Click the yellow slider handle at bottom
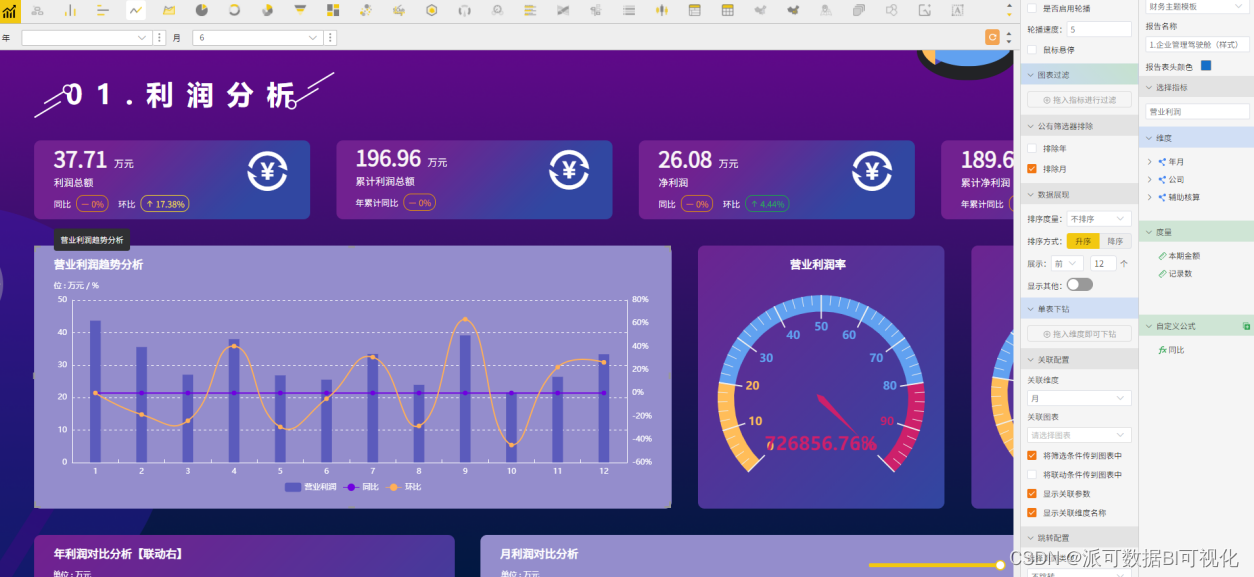 [x=1000, y=565]
